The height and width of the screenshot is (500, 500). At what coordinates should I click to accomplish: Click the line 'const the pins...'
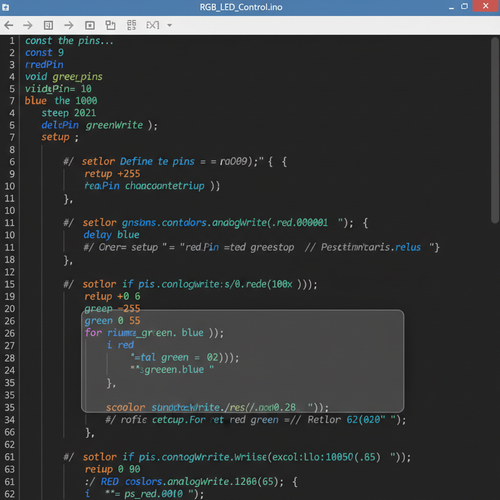69,41
